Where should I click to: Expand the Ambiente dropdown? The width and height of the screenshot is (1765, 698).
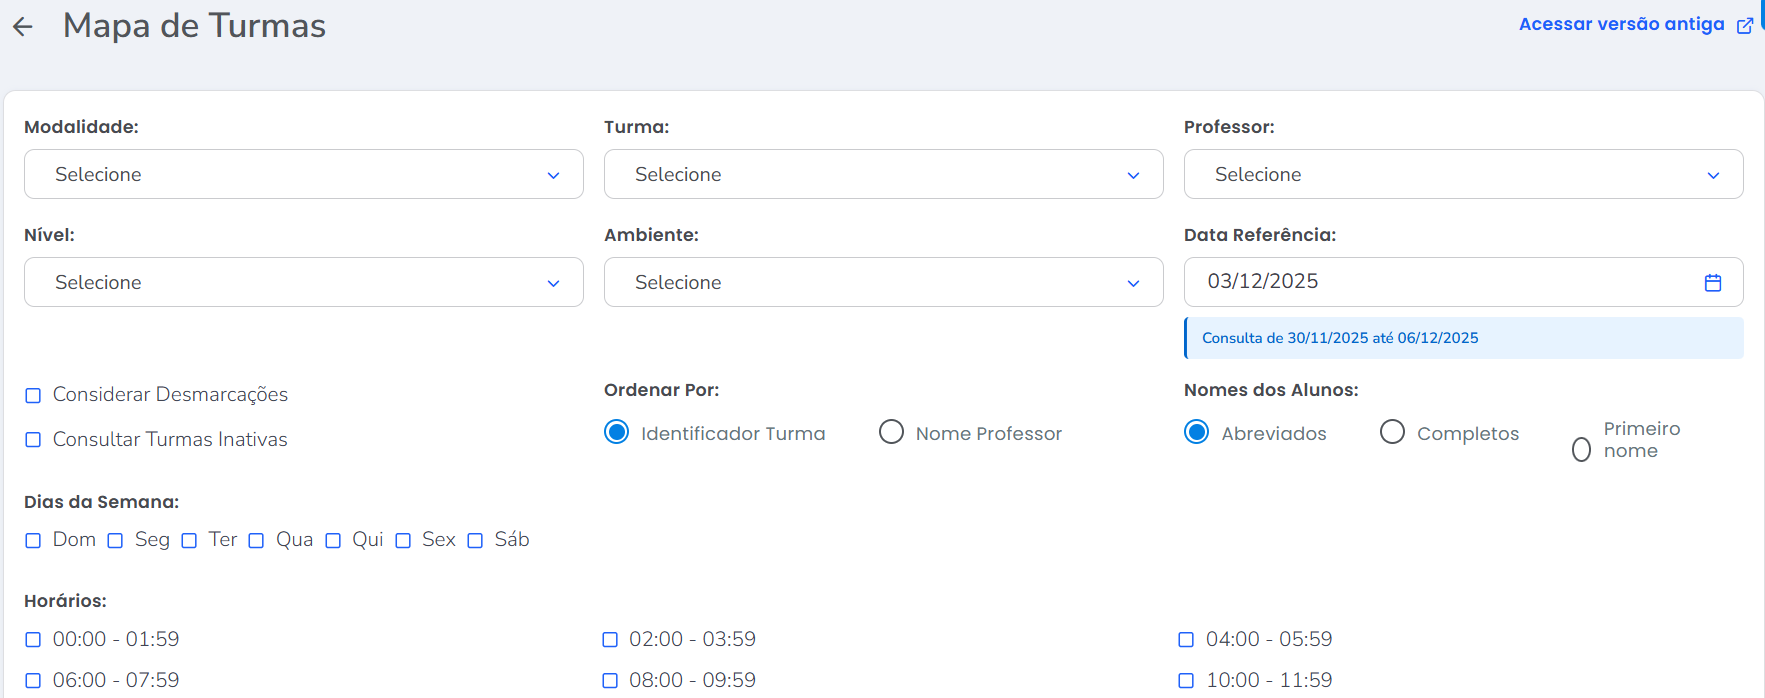pos(883,282)
